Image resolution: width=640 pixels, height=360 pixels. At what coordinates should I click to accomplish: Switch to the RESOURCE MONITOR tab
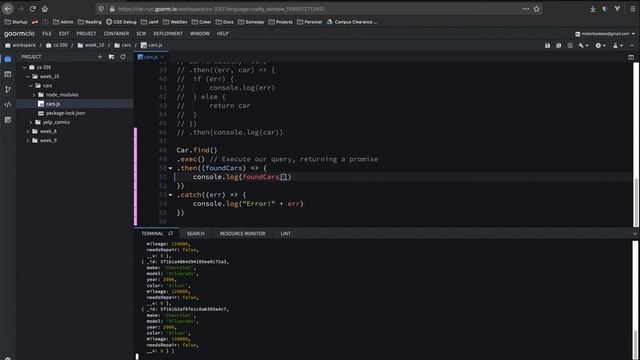click(x=242, y=233)
